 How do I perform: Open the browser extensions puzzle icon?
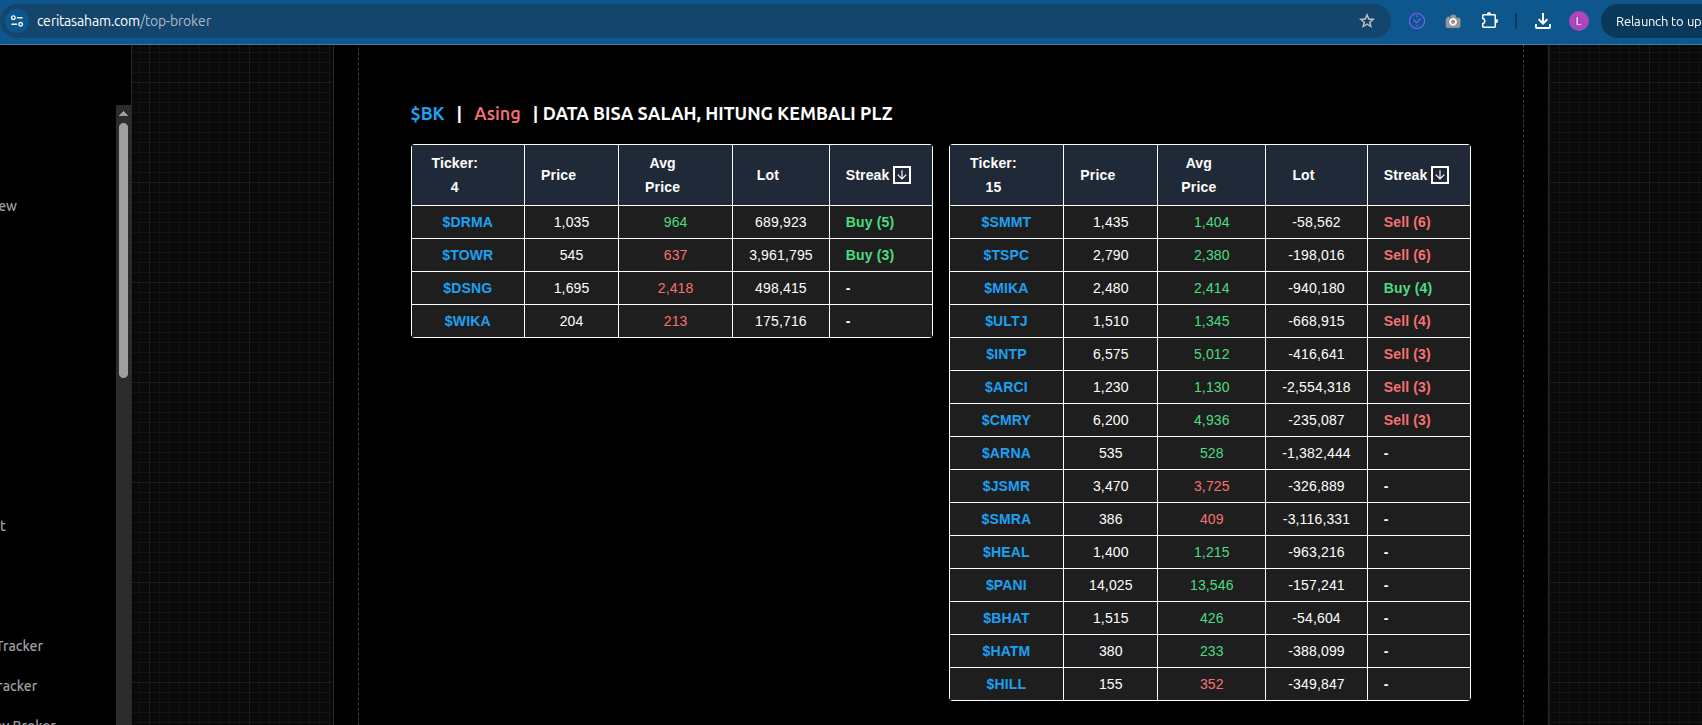tap(1489, 21)
